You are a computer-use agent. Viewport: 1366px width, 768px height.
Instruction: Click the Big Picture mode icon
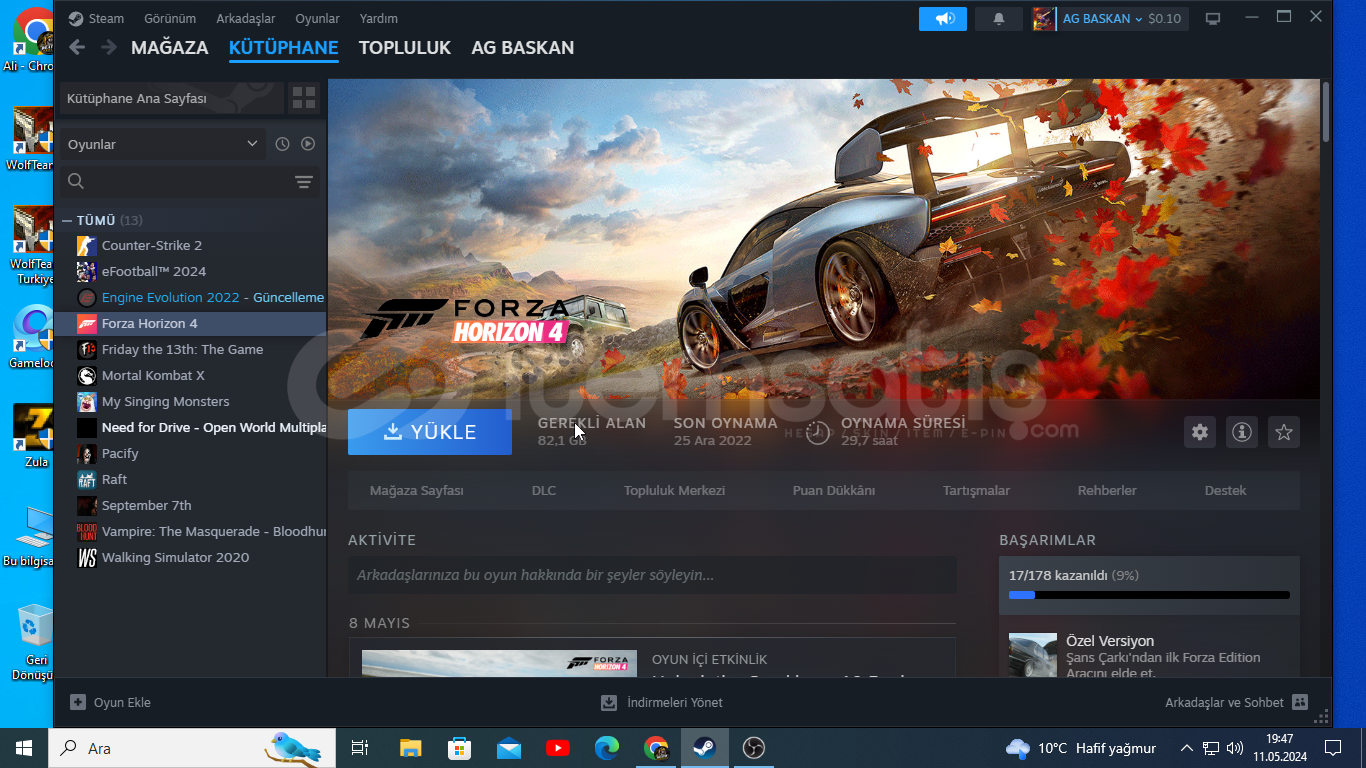coord(1213,19)
